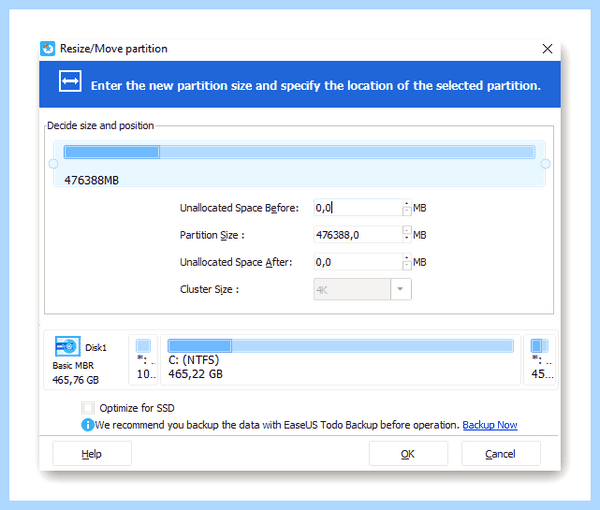Click the Partition Size input field
The width and height of the screenshot is (600, 510).
point(358,235)
